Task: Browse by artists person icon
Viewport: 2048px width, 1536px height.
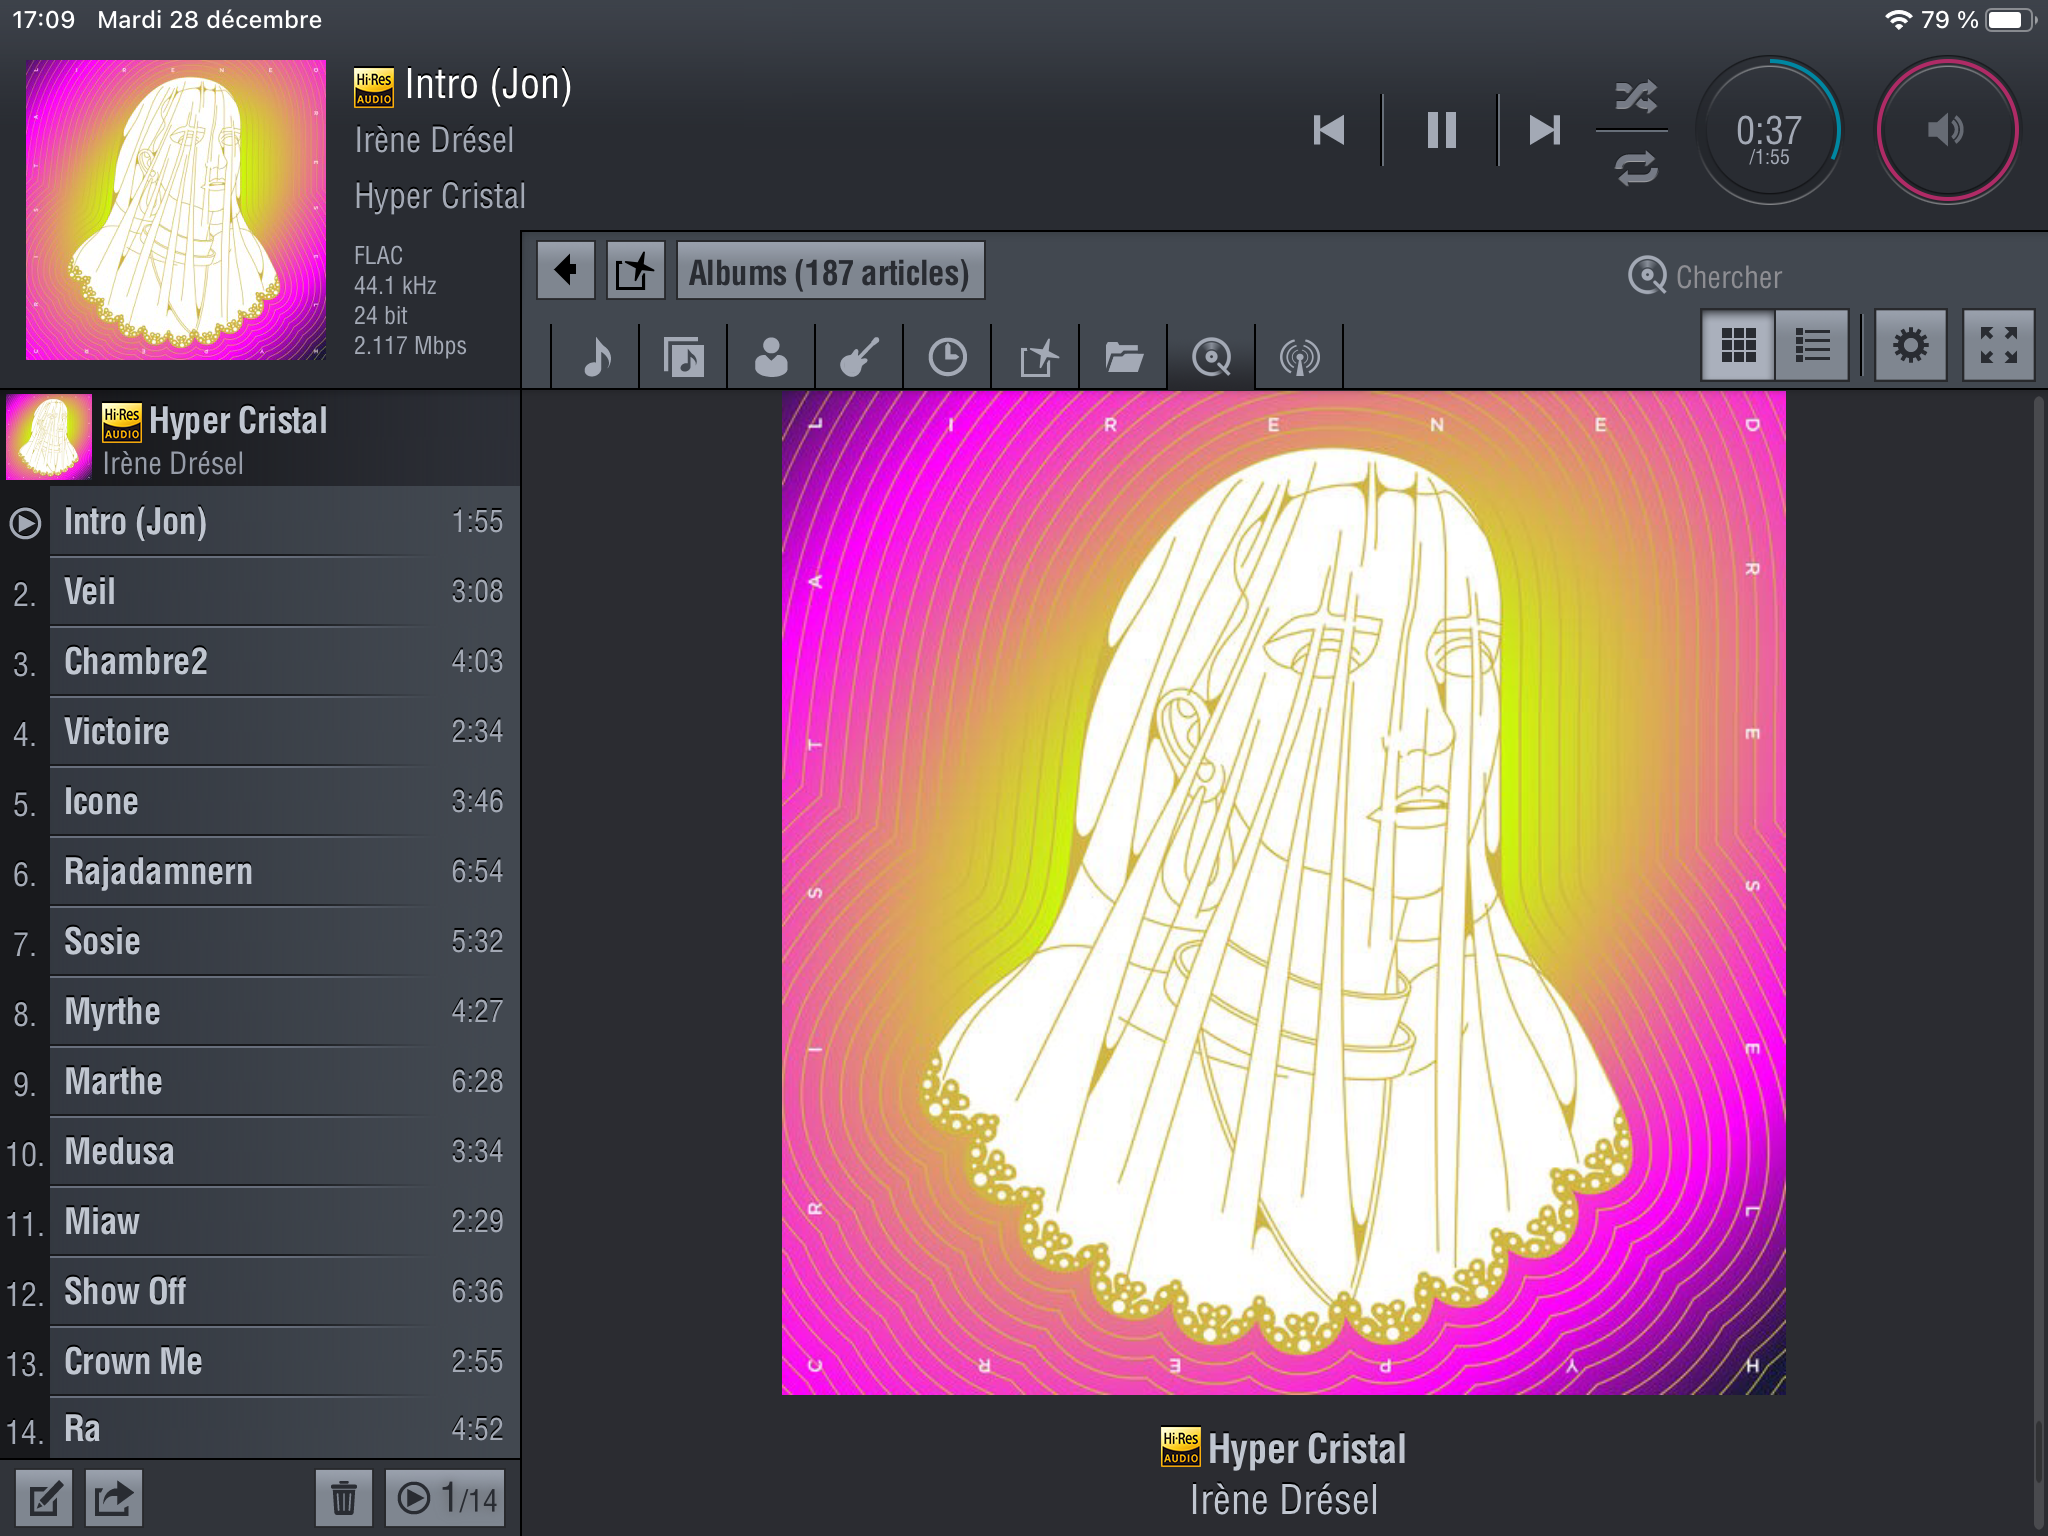Action: (x=771, y=357)
